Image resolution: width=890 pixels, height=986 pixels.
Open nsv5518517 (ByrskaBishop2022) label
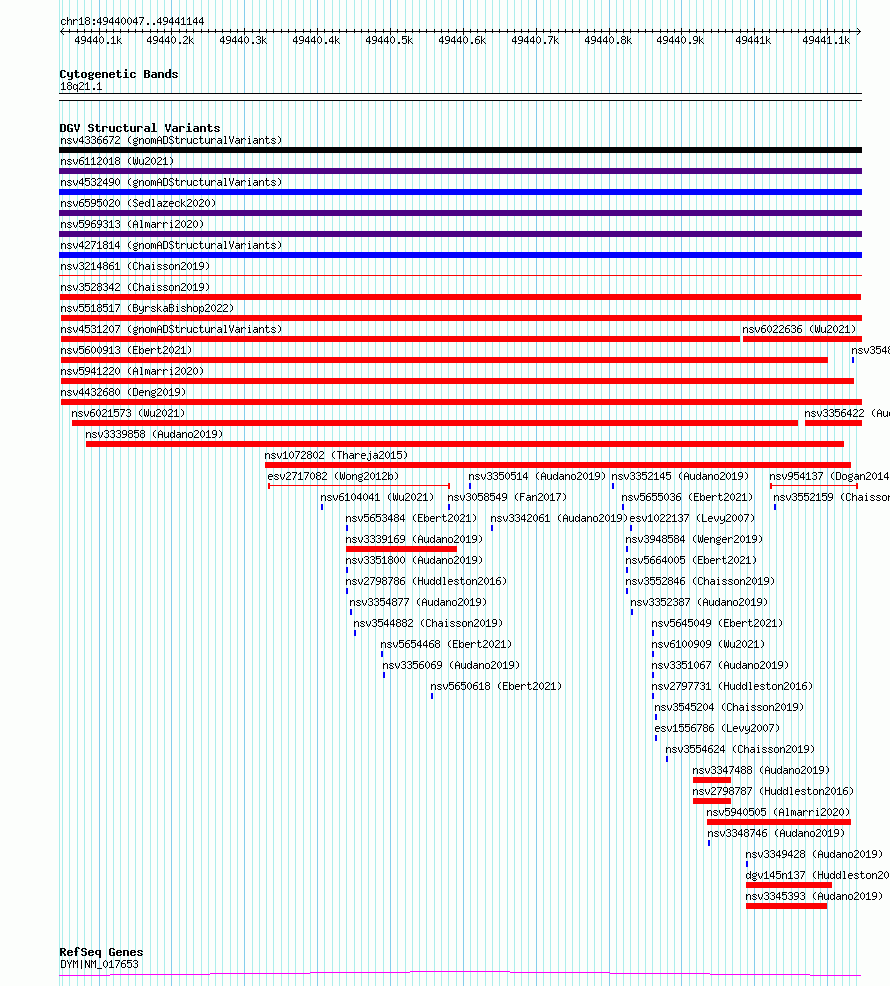point(147,308)
